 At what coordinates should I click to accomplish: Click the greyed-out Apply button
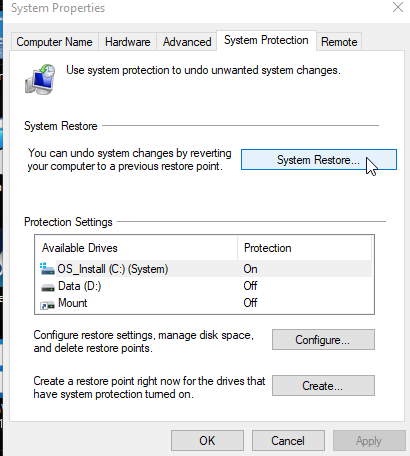369,441
